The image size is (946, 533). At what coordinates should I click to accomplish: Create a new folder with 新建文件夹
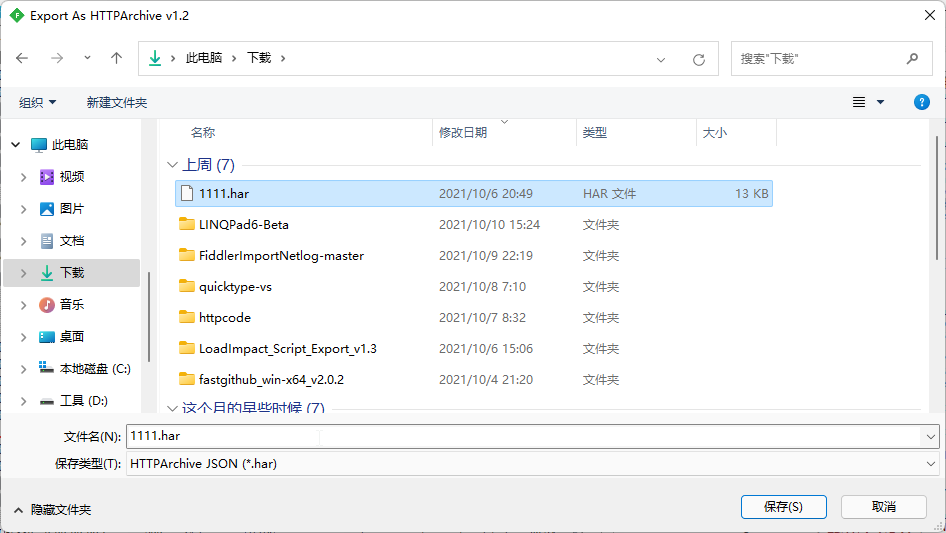point(116,103)
